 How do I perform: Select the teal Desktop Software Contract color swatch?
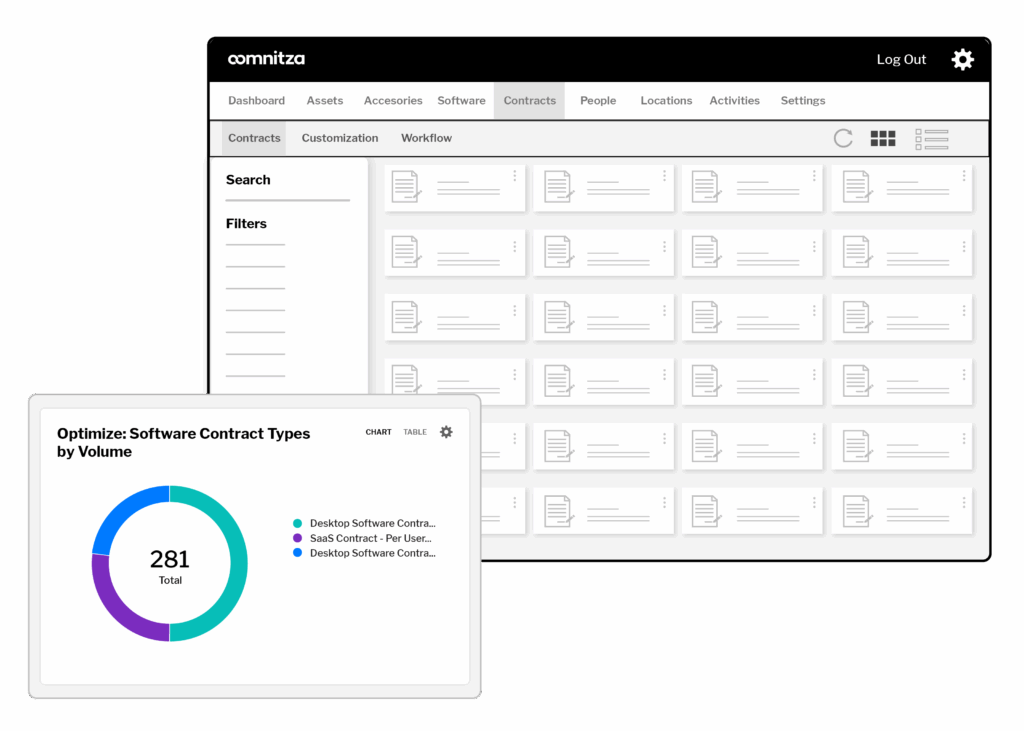click(297, 522)
